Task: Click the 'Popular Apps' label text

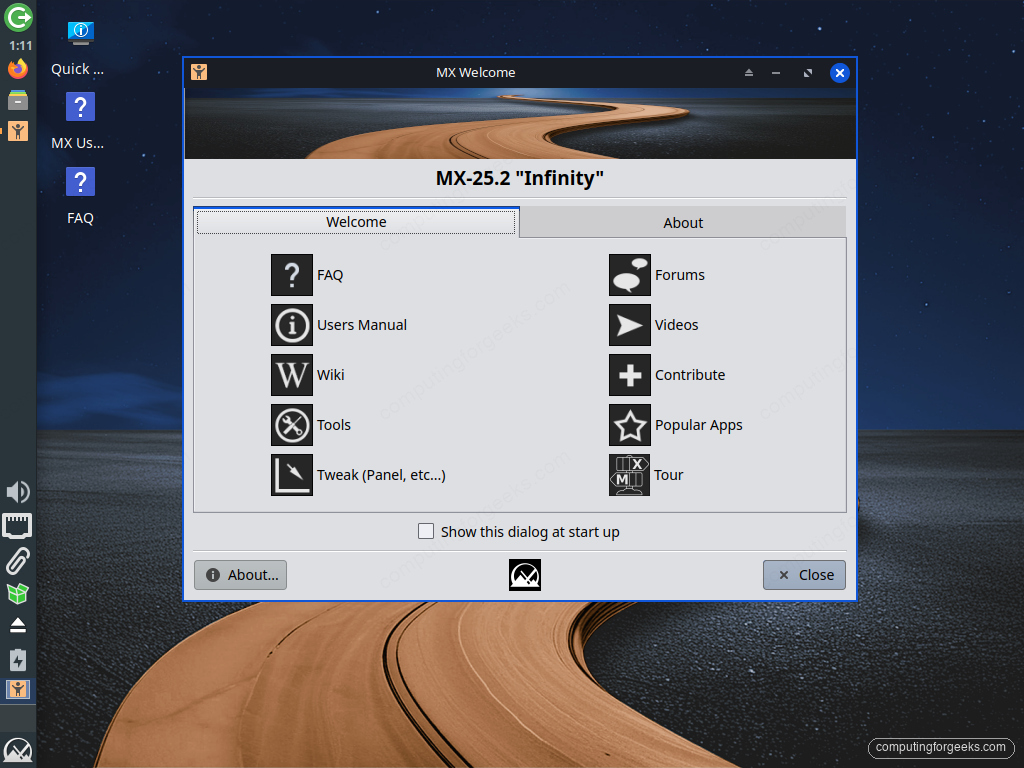Action: tap(699, 425)
